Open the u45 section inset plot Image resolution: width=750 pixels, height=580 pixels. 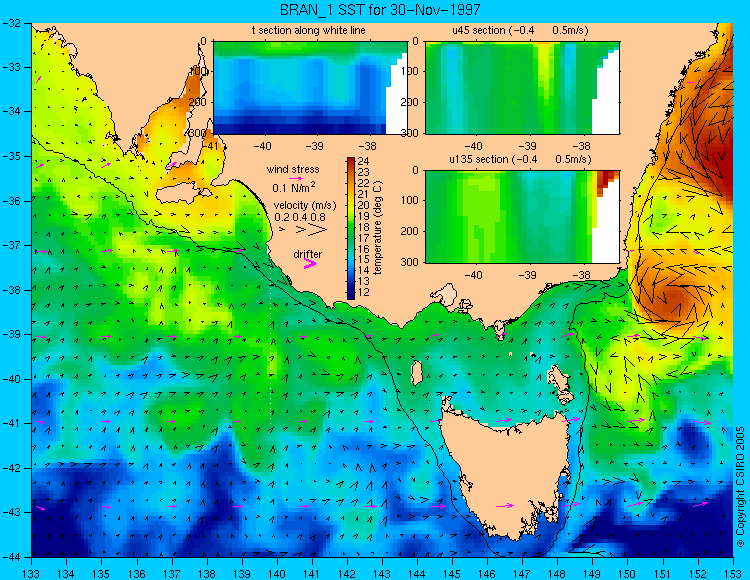click(522, 88)
